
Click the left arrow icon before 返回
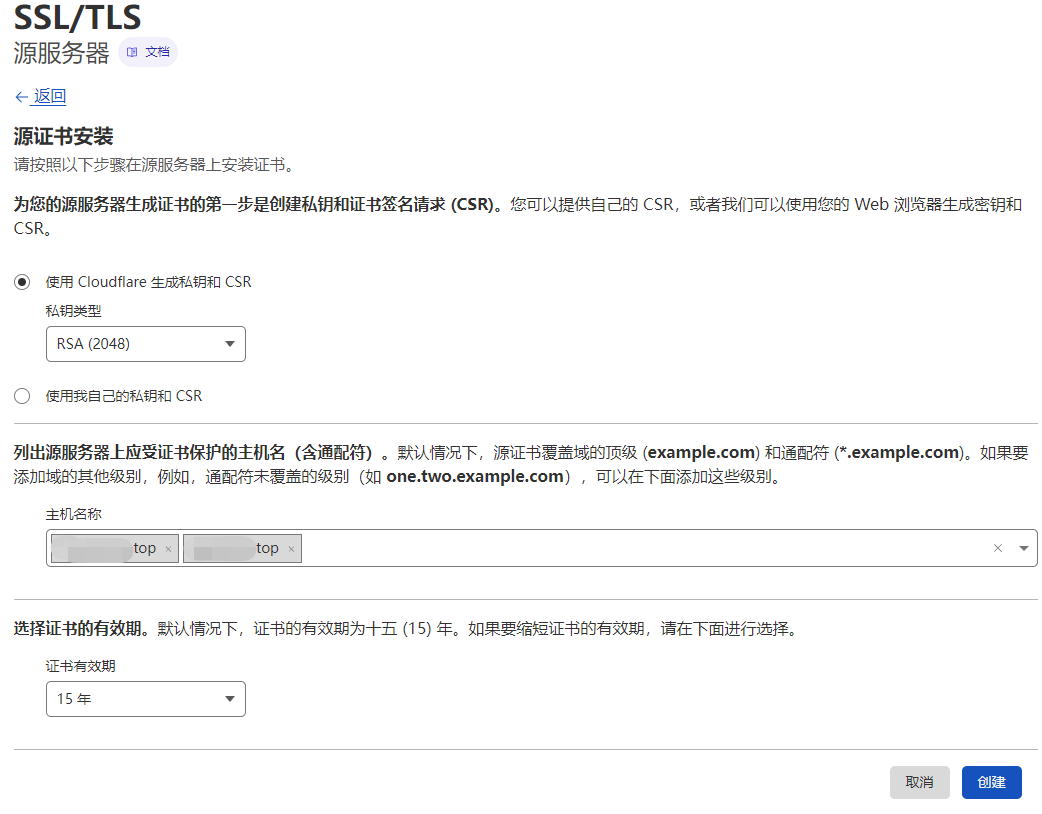(21, 97)
